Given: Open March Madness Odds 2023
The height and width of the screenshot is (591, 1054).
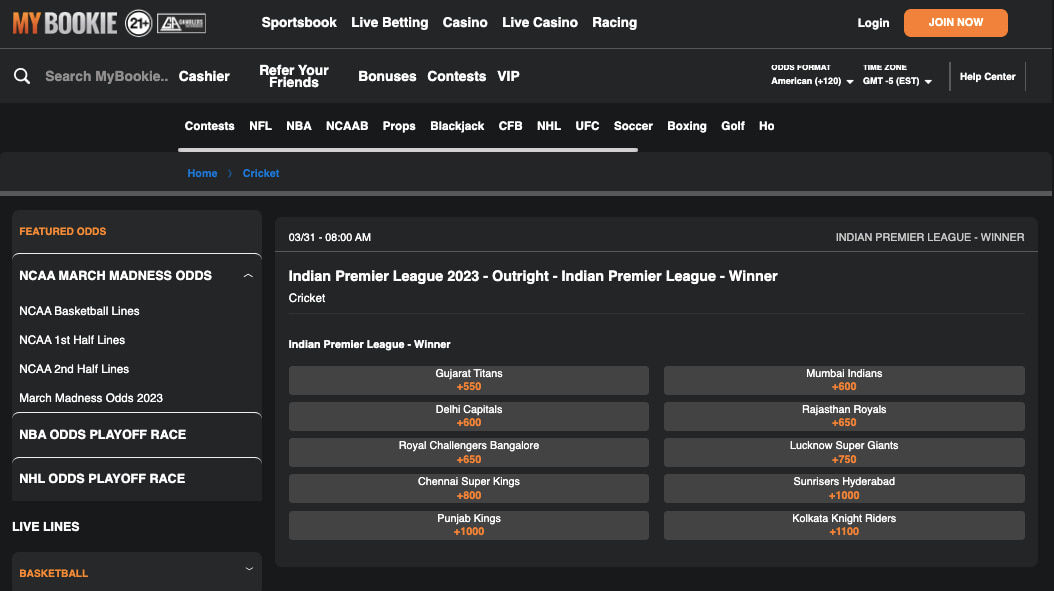Looking at the screenshot, I should tap(91, 397).
